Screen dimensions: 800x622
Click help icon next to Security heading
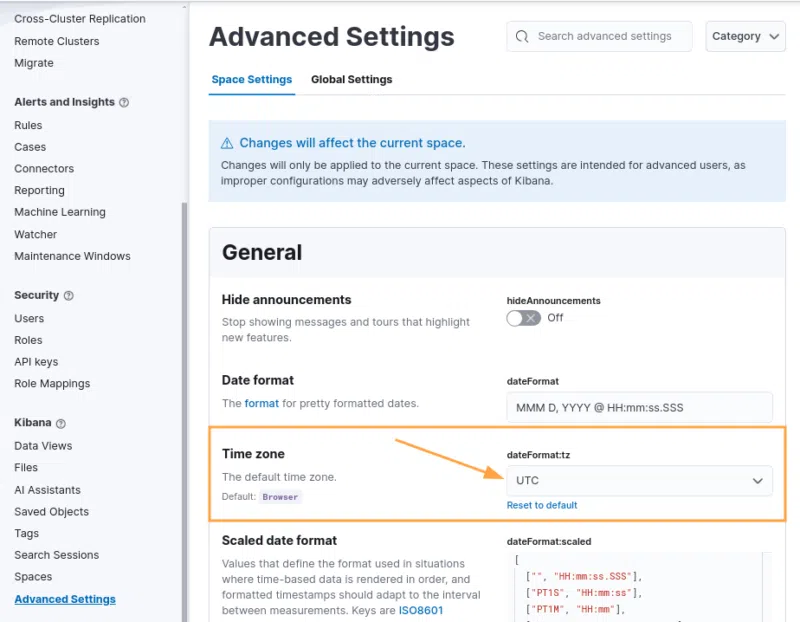[x=68, y=296]
